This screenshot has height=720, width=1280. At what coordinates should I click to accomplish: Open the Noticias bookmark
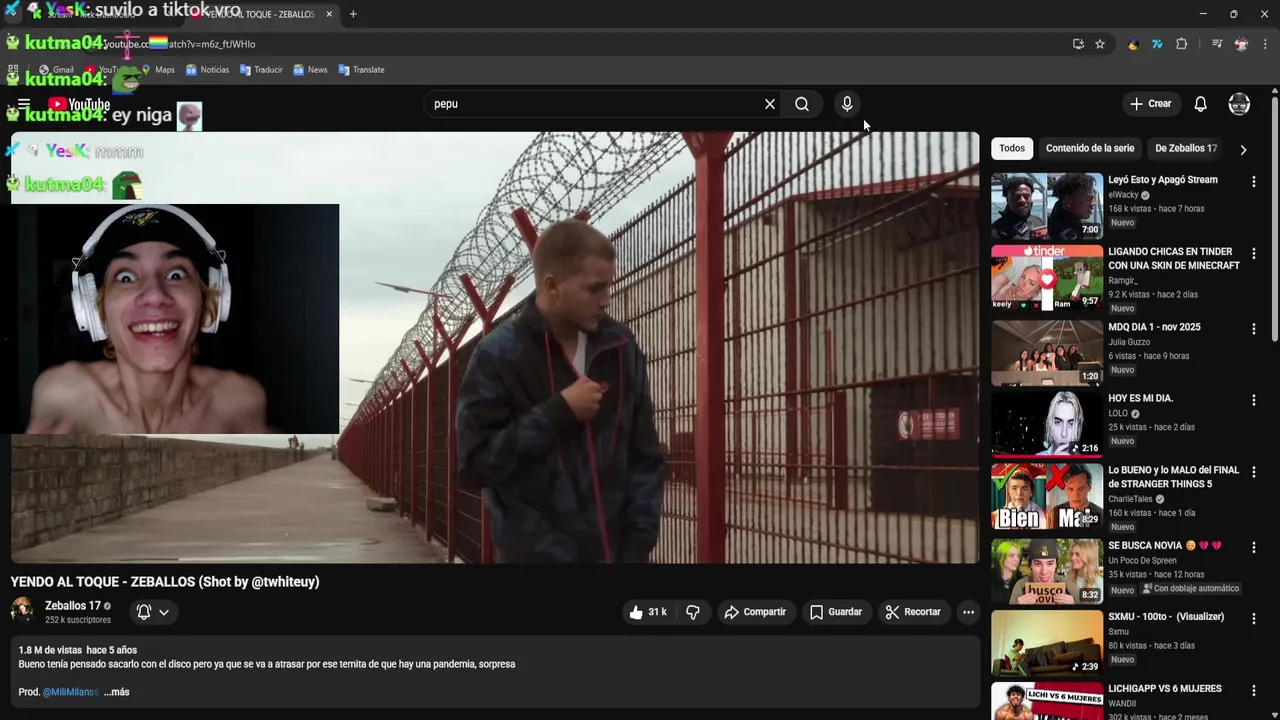point(207,70)
